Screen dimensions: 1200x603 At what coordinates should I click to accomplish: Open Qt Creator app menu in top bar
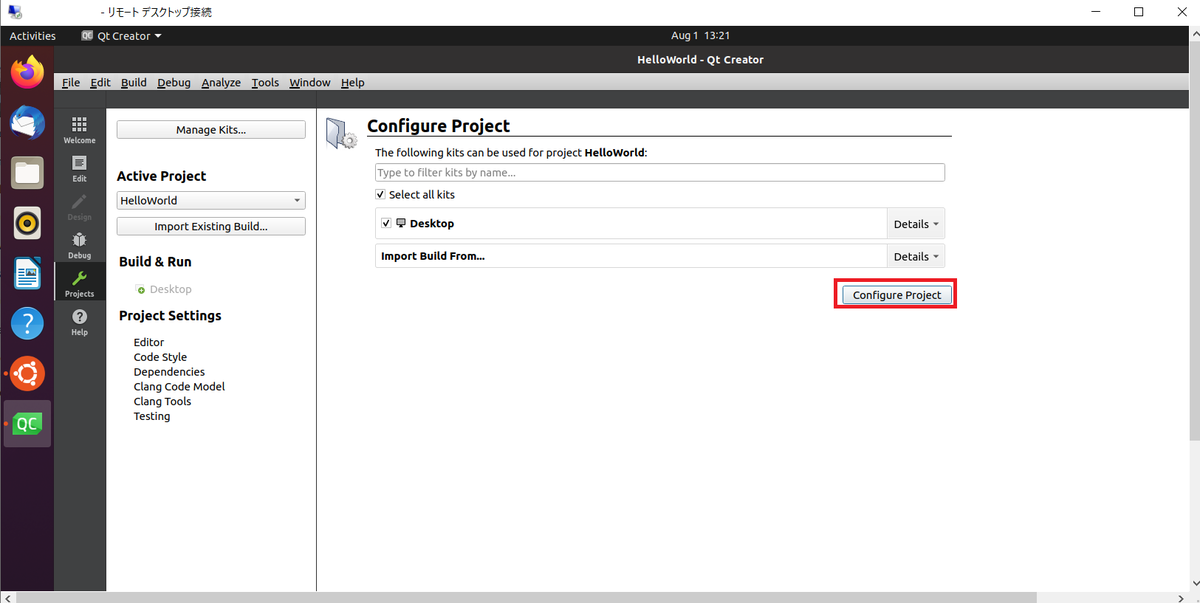pyautogui.click(x=121, y=36)
